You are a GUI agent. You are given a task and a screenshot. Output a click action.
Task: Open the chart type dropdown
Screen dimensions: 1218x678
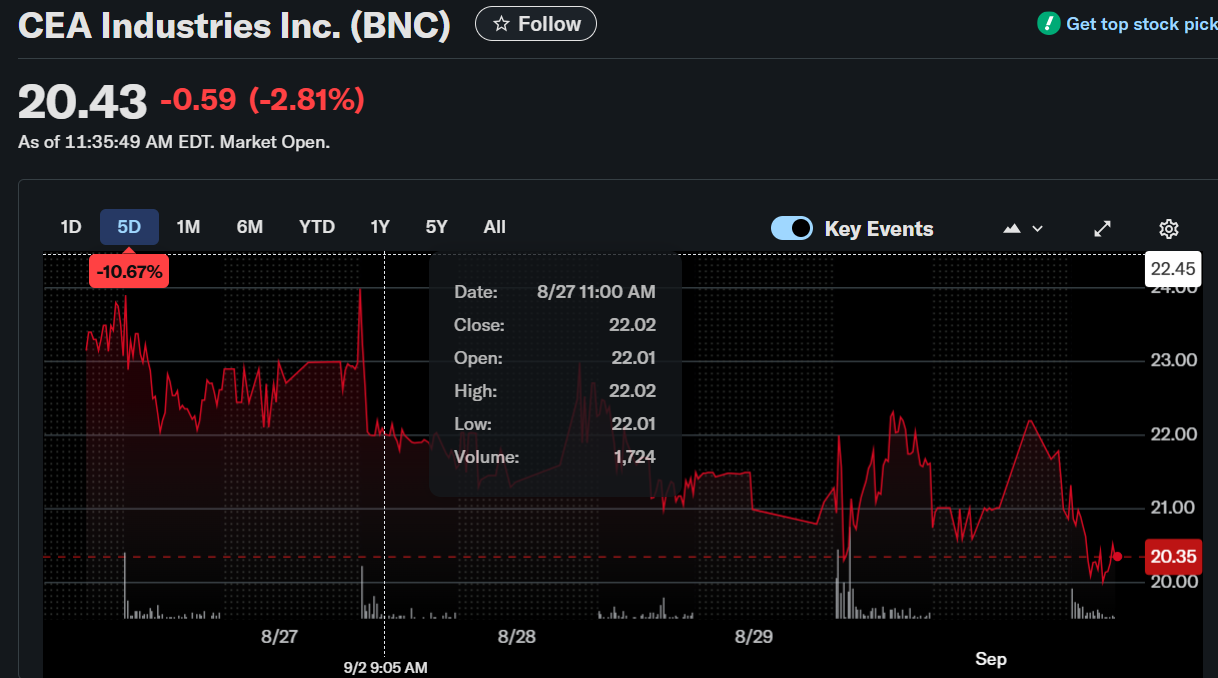point(1023,229)
